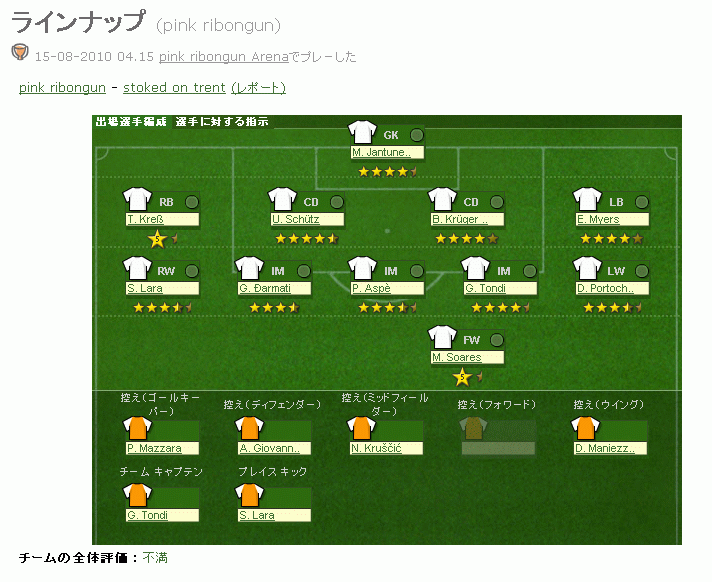Click the match cup icon beside the date
Viewport: 712px width, 582px height.
pos(20,53)
